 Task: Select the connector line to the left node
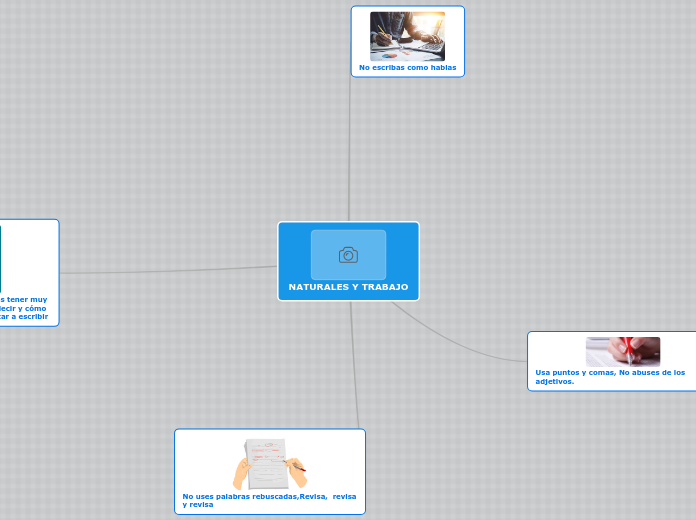[x=170, y=271]
